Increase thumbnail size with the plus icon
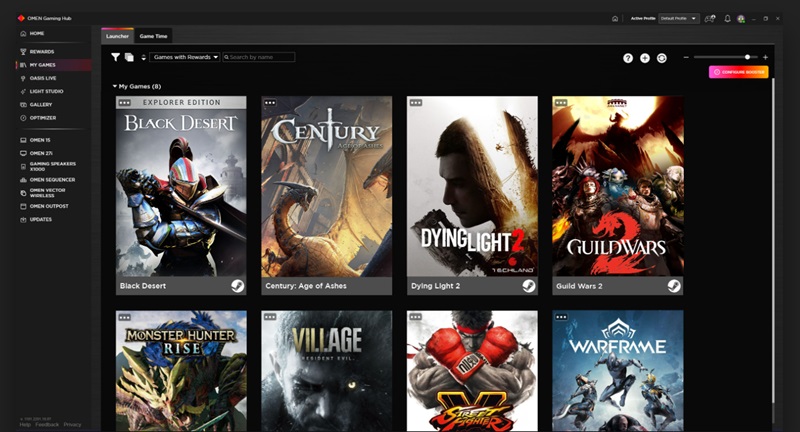Image resolution: width=800 pixels, height=432 pixels. 765,57
